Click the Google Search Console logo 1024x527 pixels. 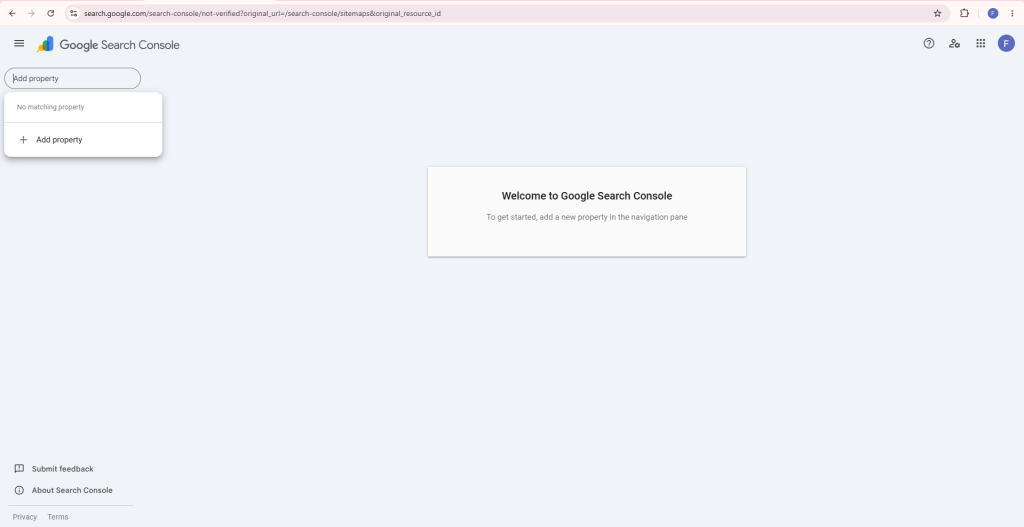108,44
